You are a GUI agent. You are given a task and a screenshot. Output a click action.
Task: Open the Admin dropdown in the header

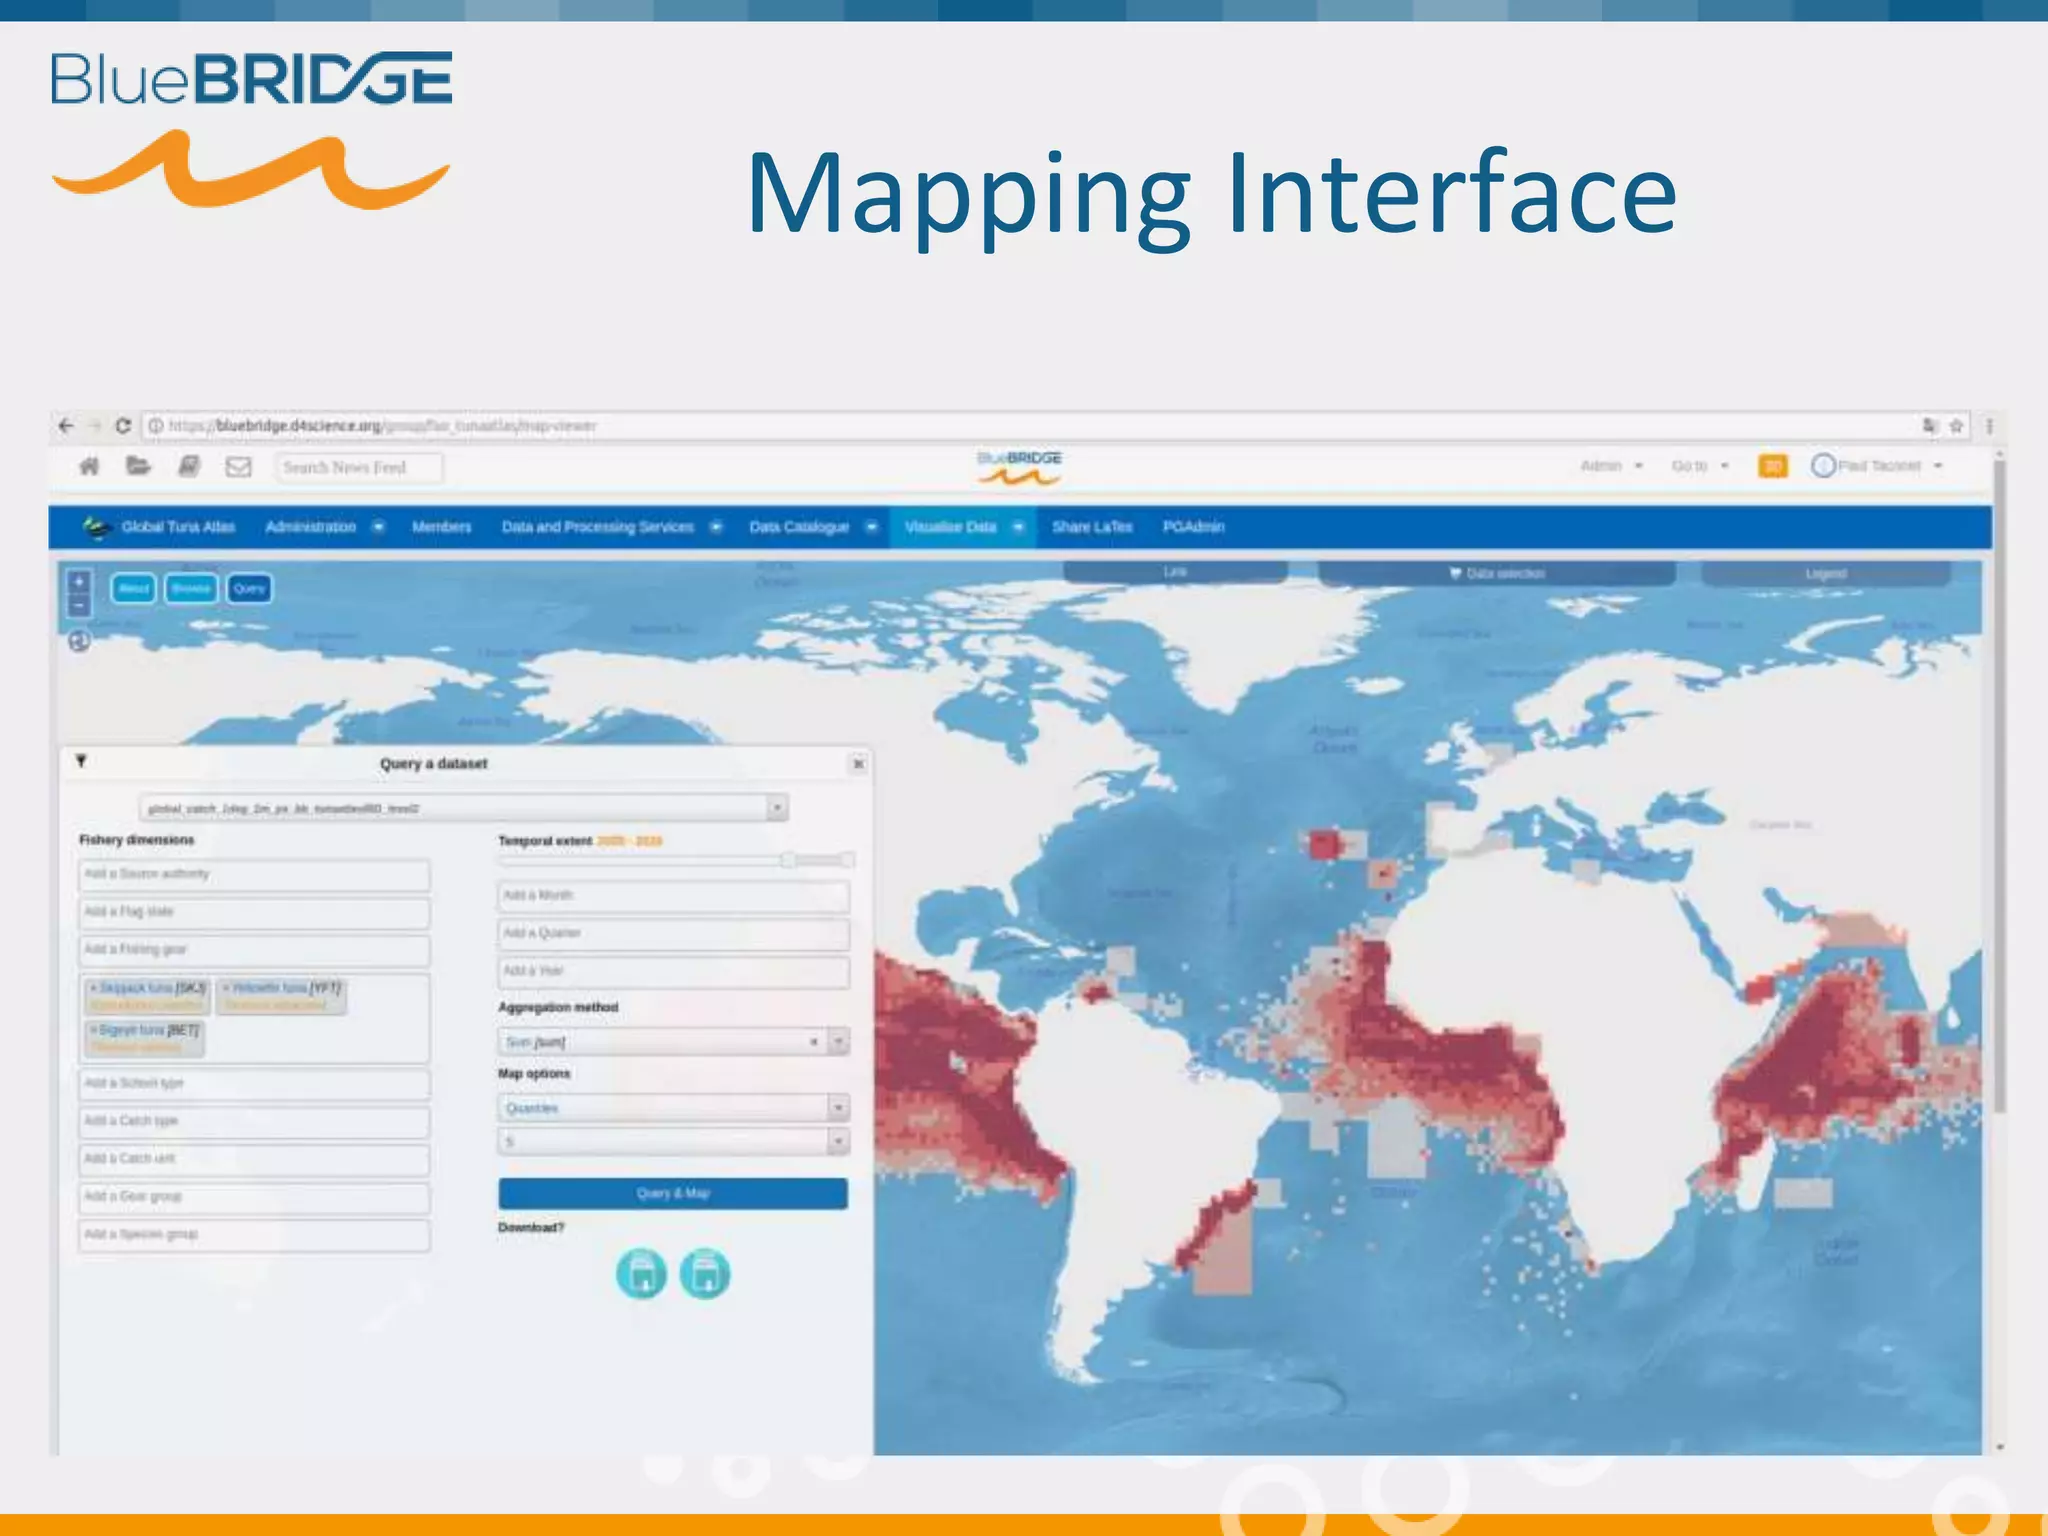coord(1611,466)
